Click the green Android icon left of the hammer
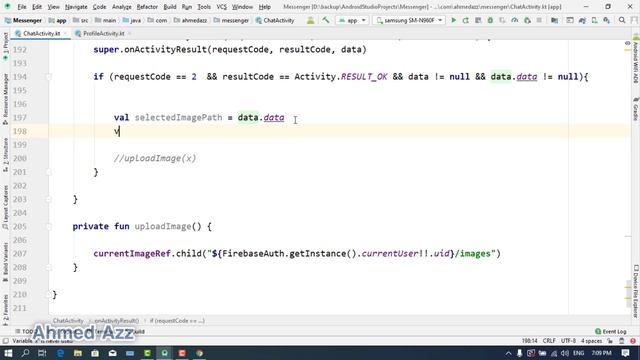Image resolution: width=640 pixels, height=360 pixels. click(311, 20)
